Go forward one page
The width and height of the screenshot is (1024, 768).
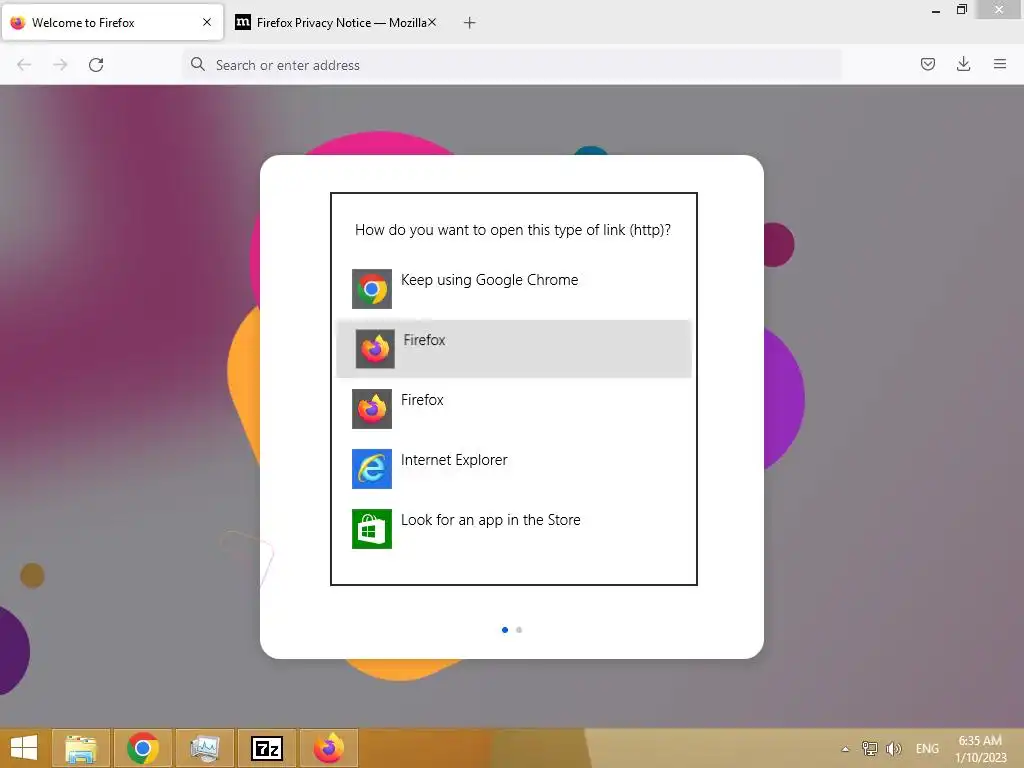(x=60, y=65)
